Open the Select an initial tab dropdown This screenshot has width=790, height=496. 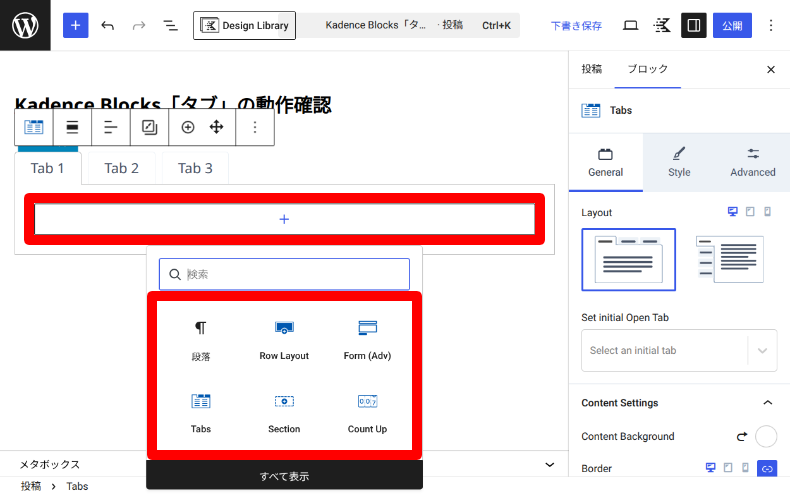(x=679, y=350)
